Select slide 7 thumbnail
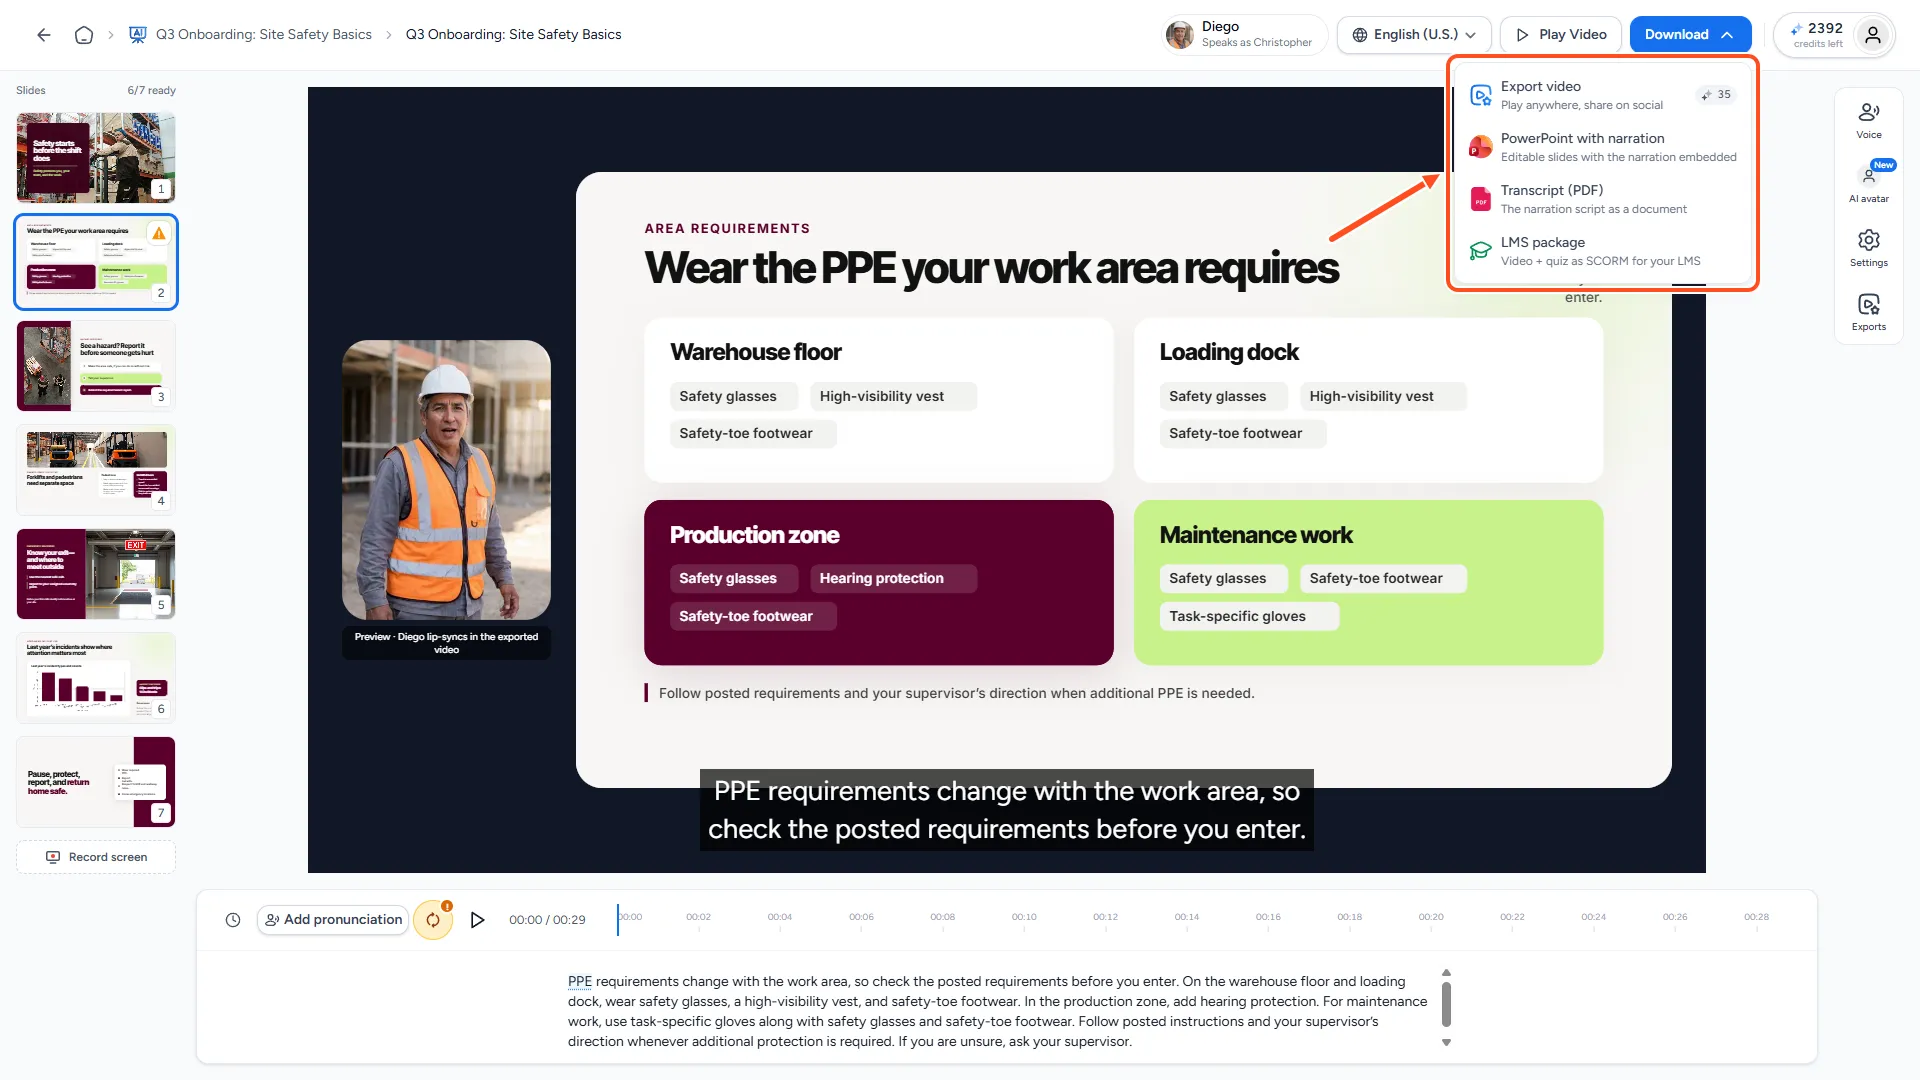The height and width of the screenshot is (1080, 1920). tap(96, 781)
